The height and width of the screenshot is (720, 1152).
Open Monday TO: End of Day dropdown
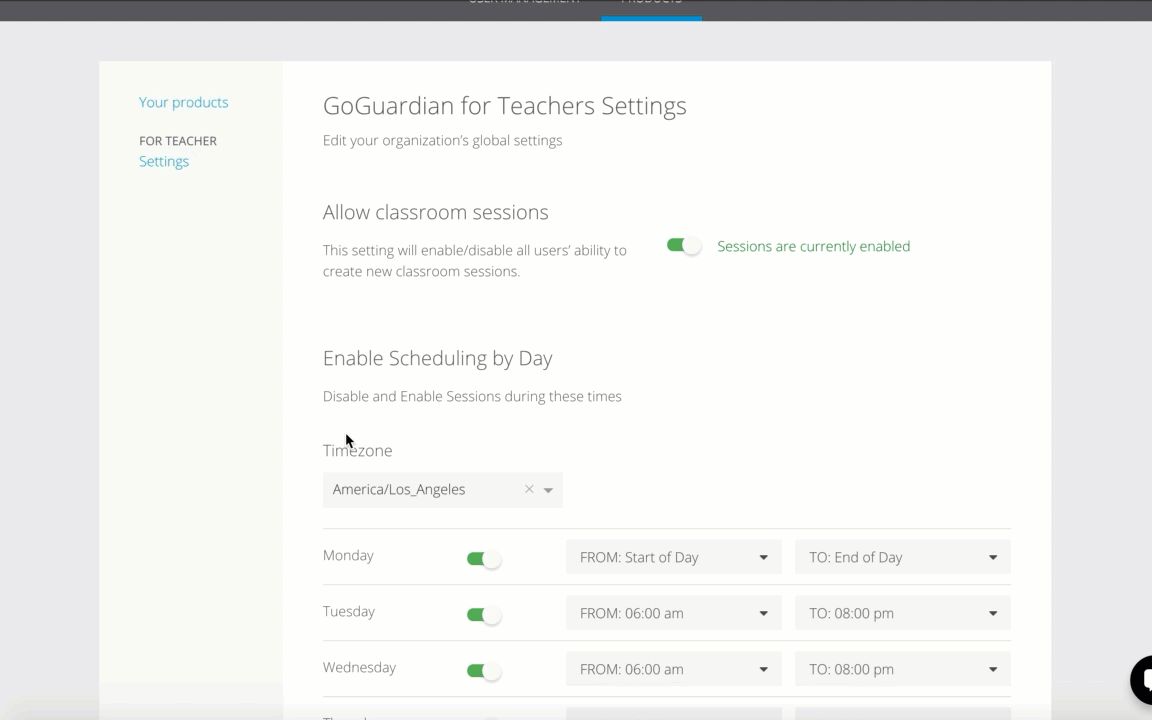(902, 557)
